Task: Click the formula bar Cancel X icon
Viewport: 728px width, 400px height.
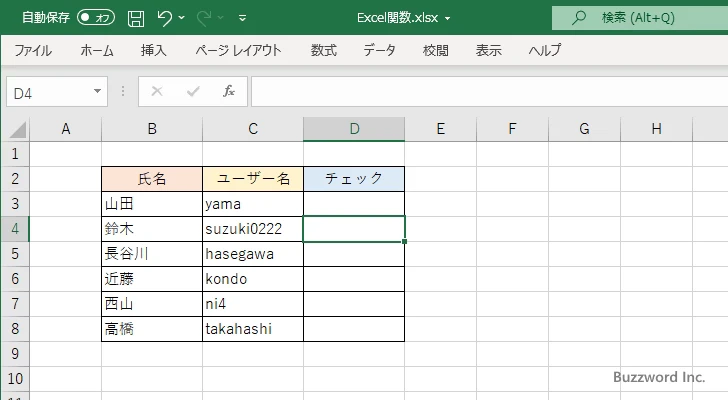Action: tap(157, 91)
